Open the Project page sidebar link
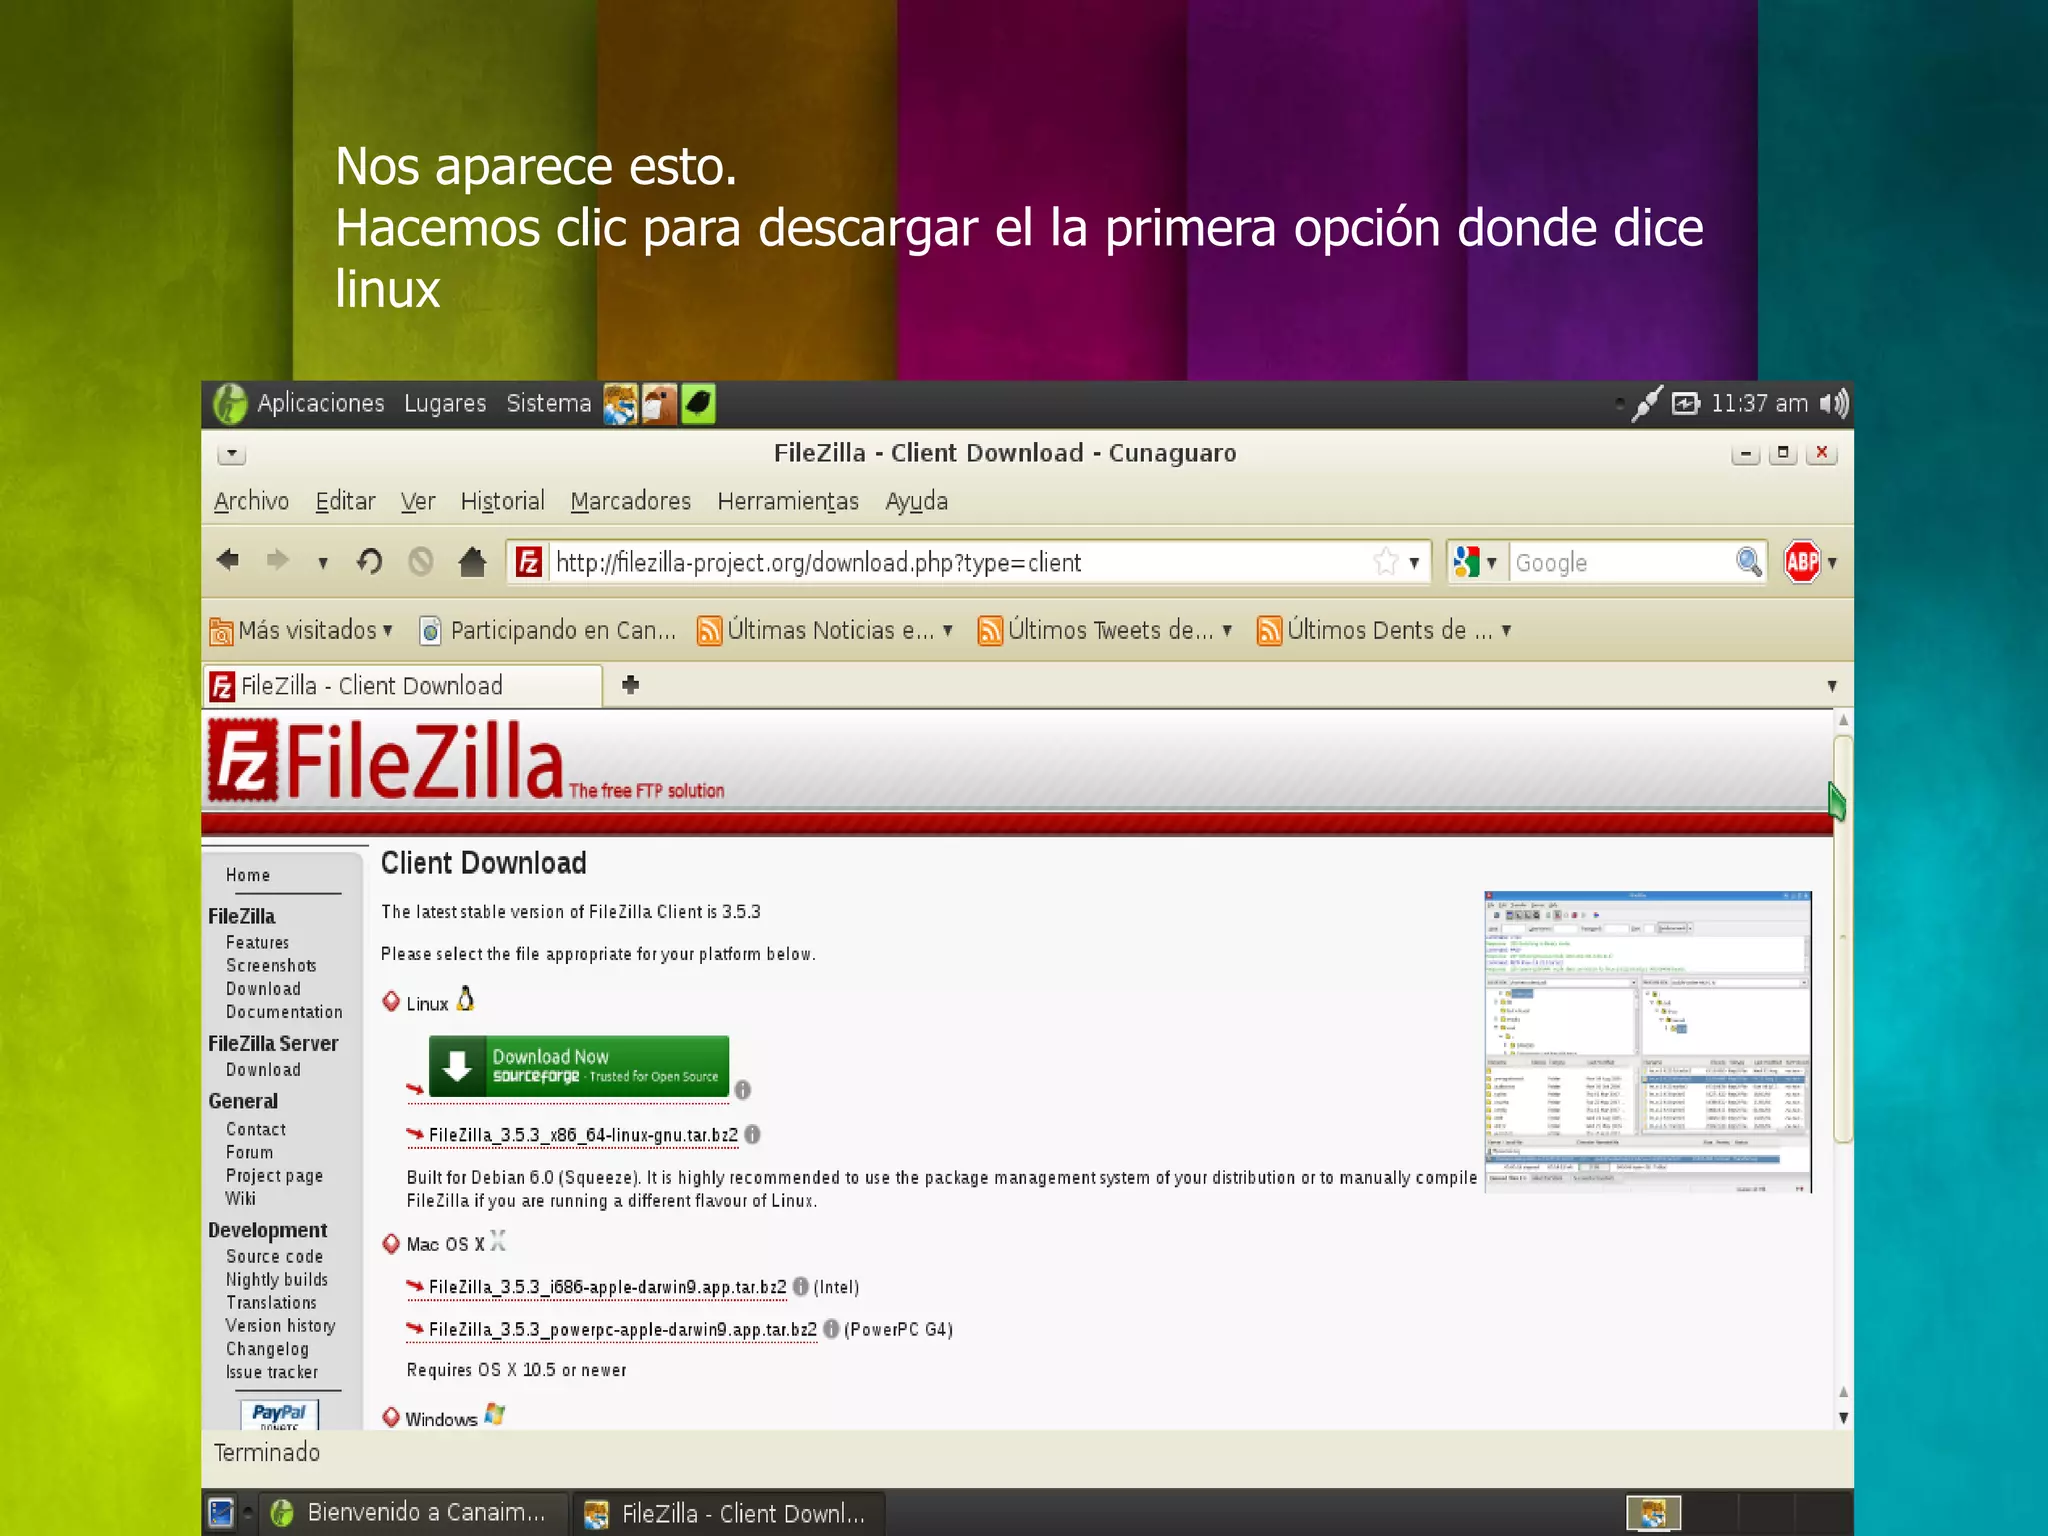 [x=274, y=1176]
